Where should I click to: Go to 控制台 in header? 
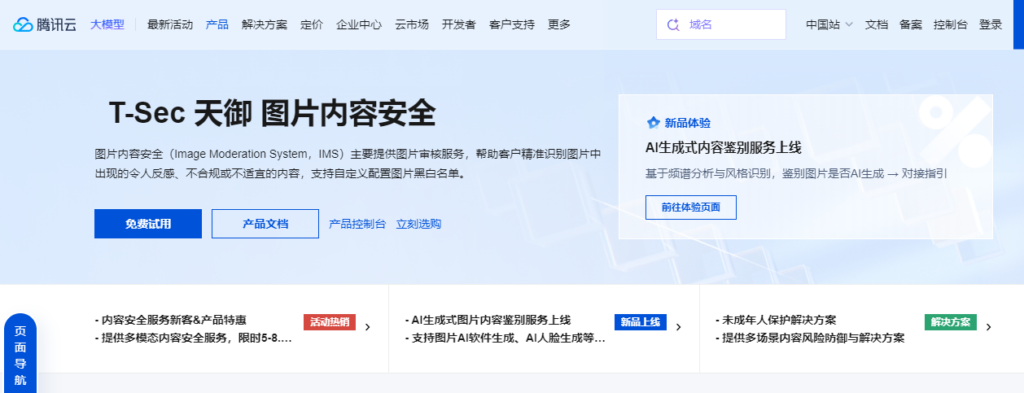pyautogui.click(x=950, y=25)
